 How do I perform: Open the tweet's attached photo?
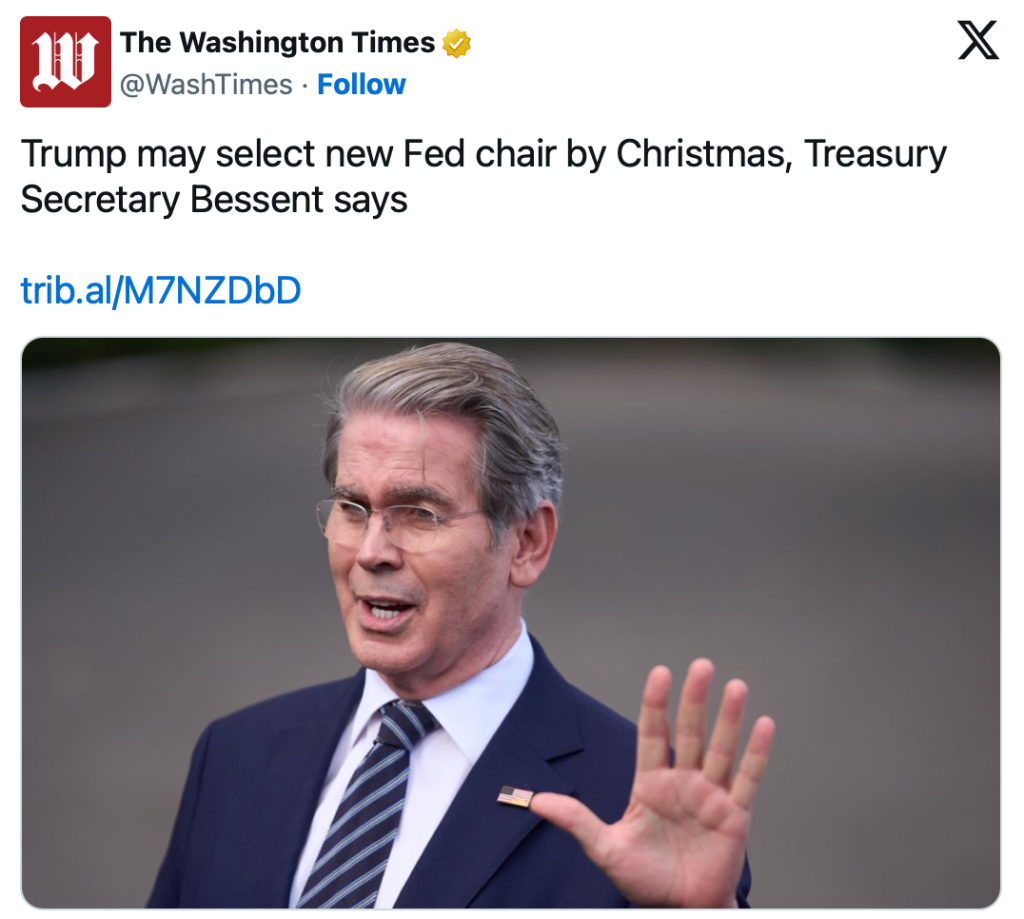pyautogui.click(x=510, y=622)
